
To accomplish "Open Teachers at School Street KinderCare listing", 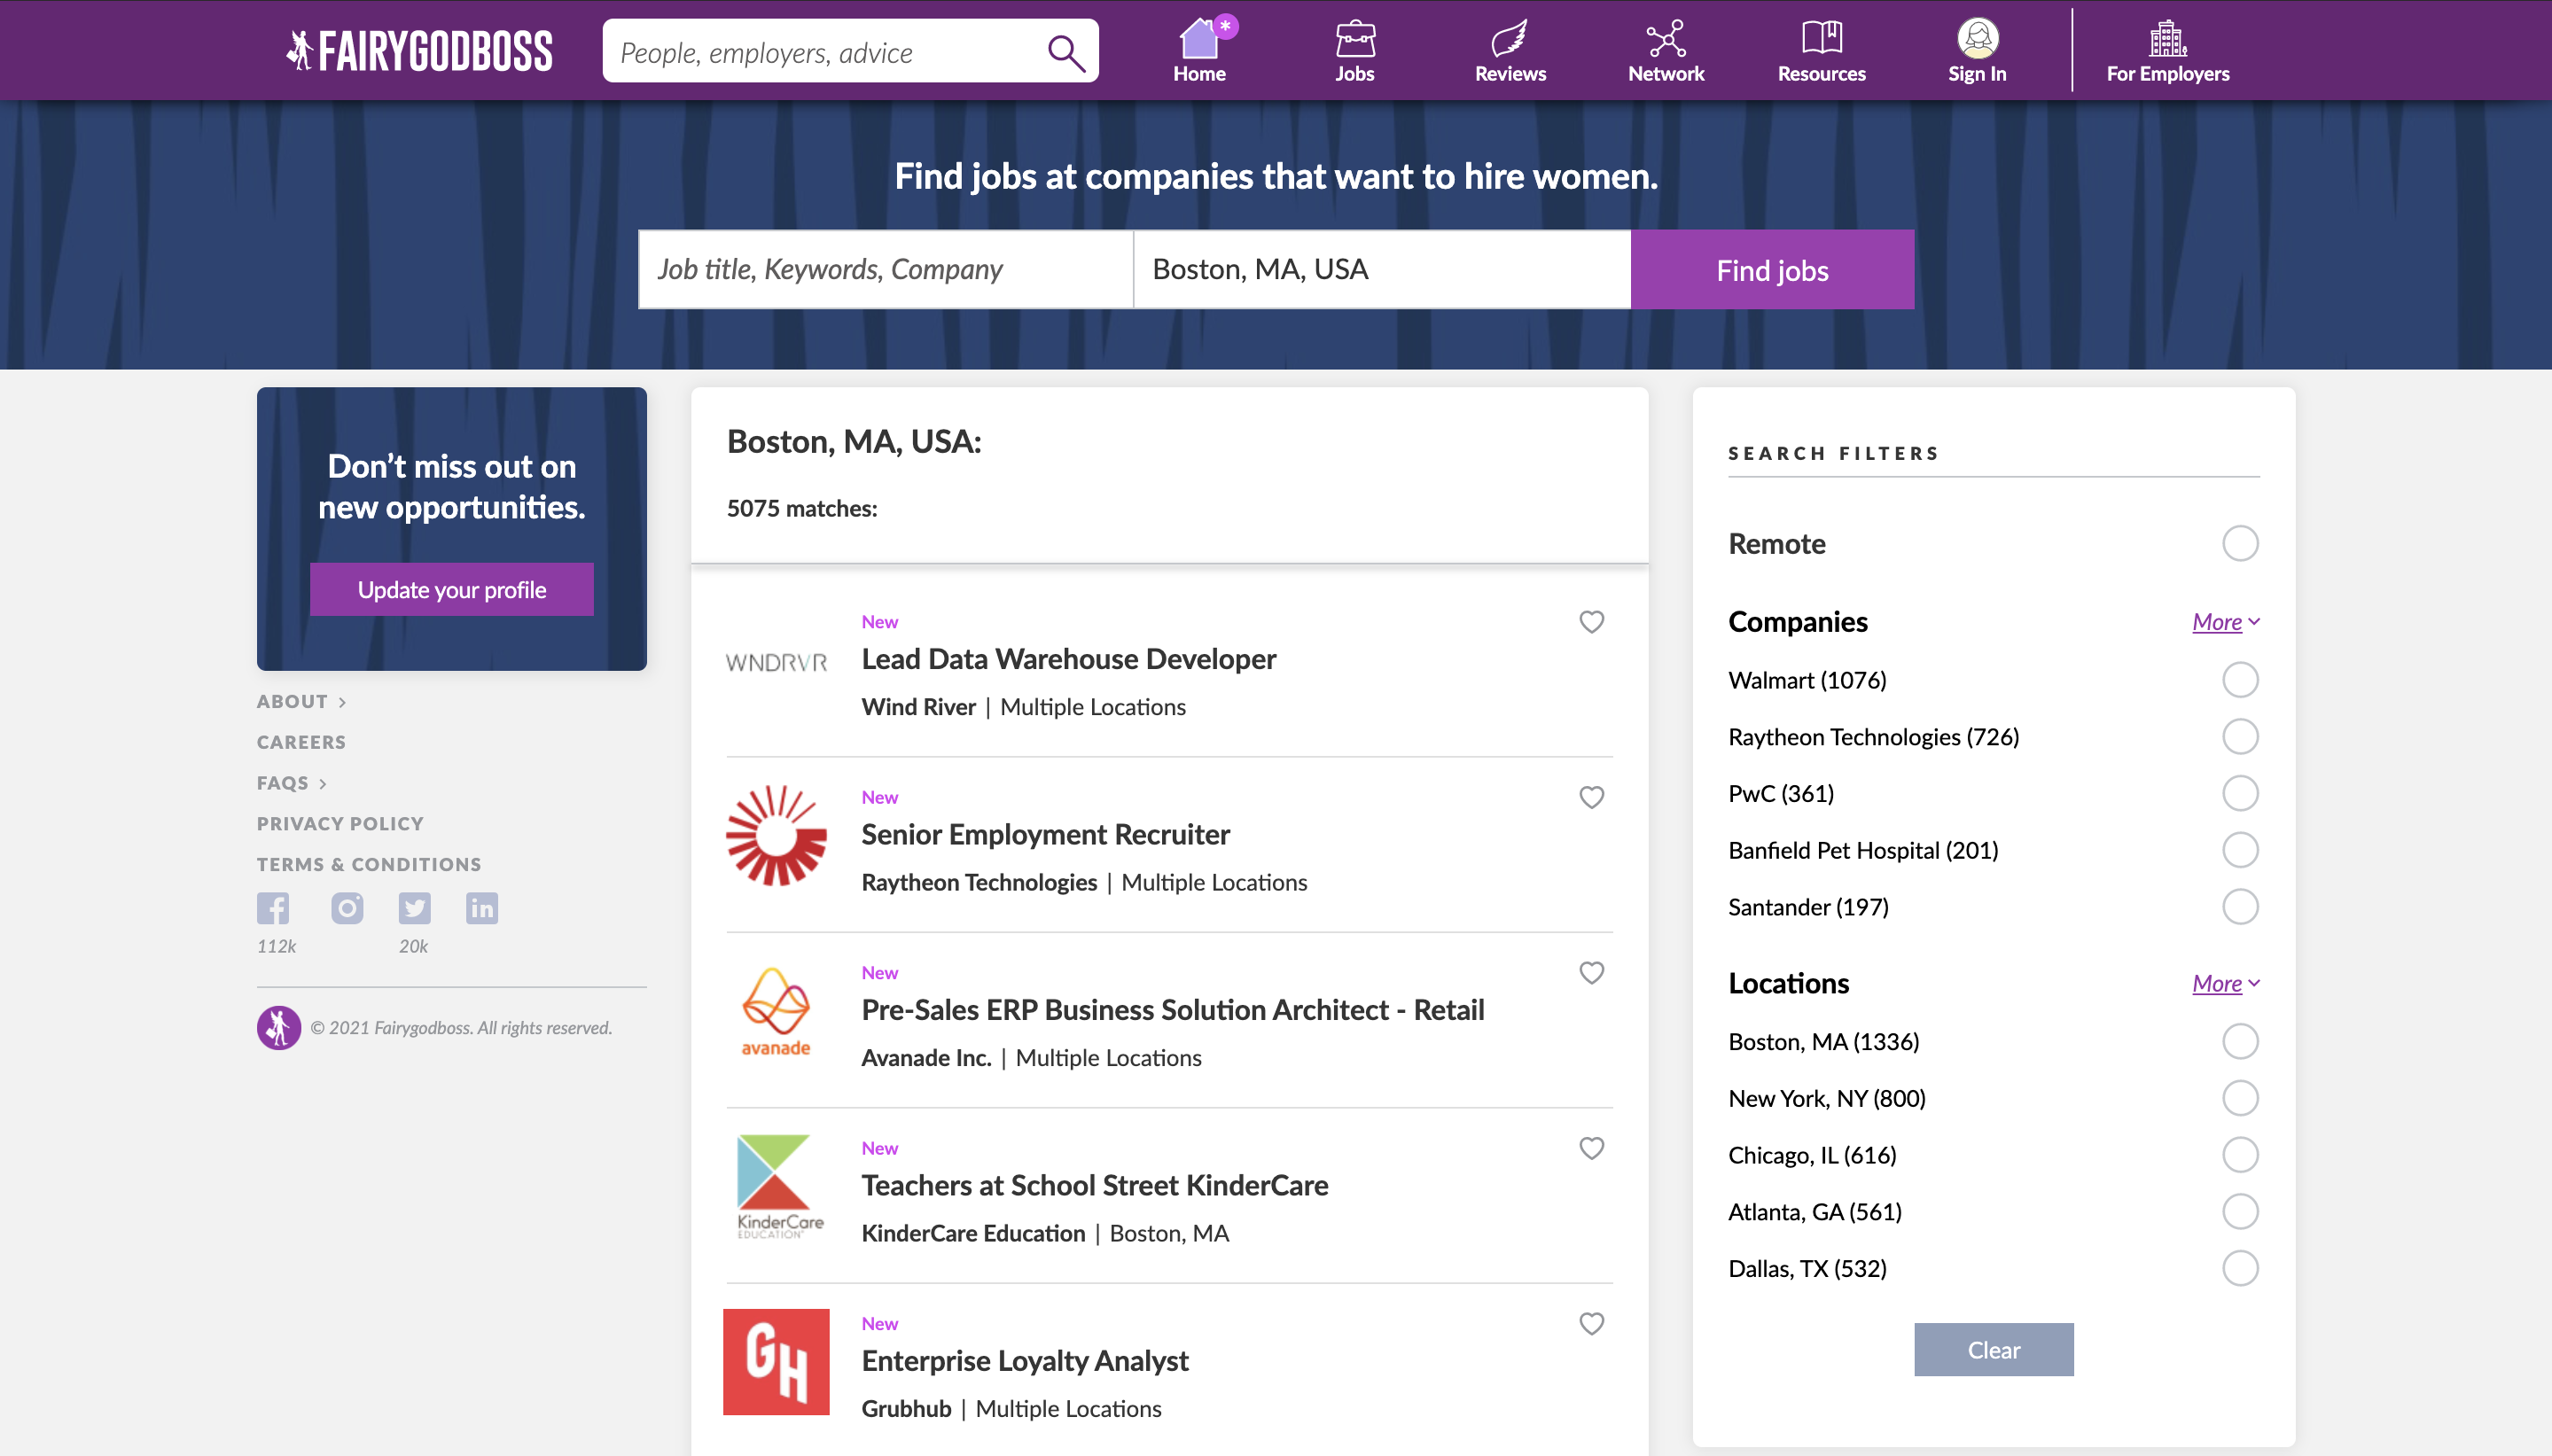I will 1095,1185.
